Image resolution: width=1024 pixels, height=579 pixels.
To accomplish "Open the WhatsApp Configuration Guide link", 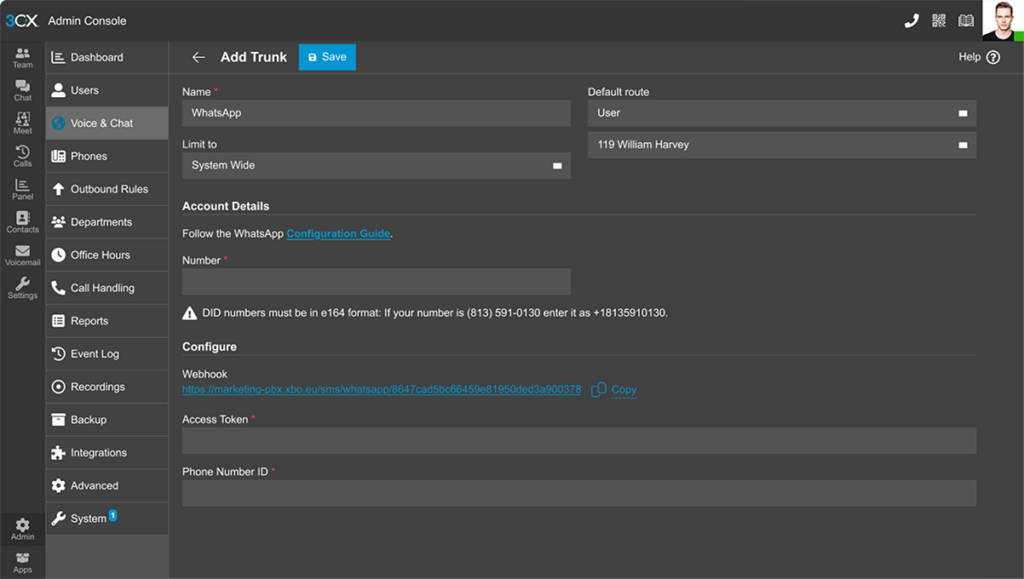I will click(338, 234).
